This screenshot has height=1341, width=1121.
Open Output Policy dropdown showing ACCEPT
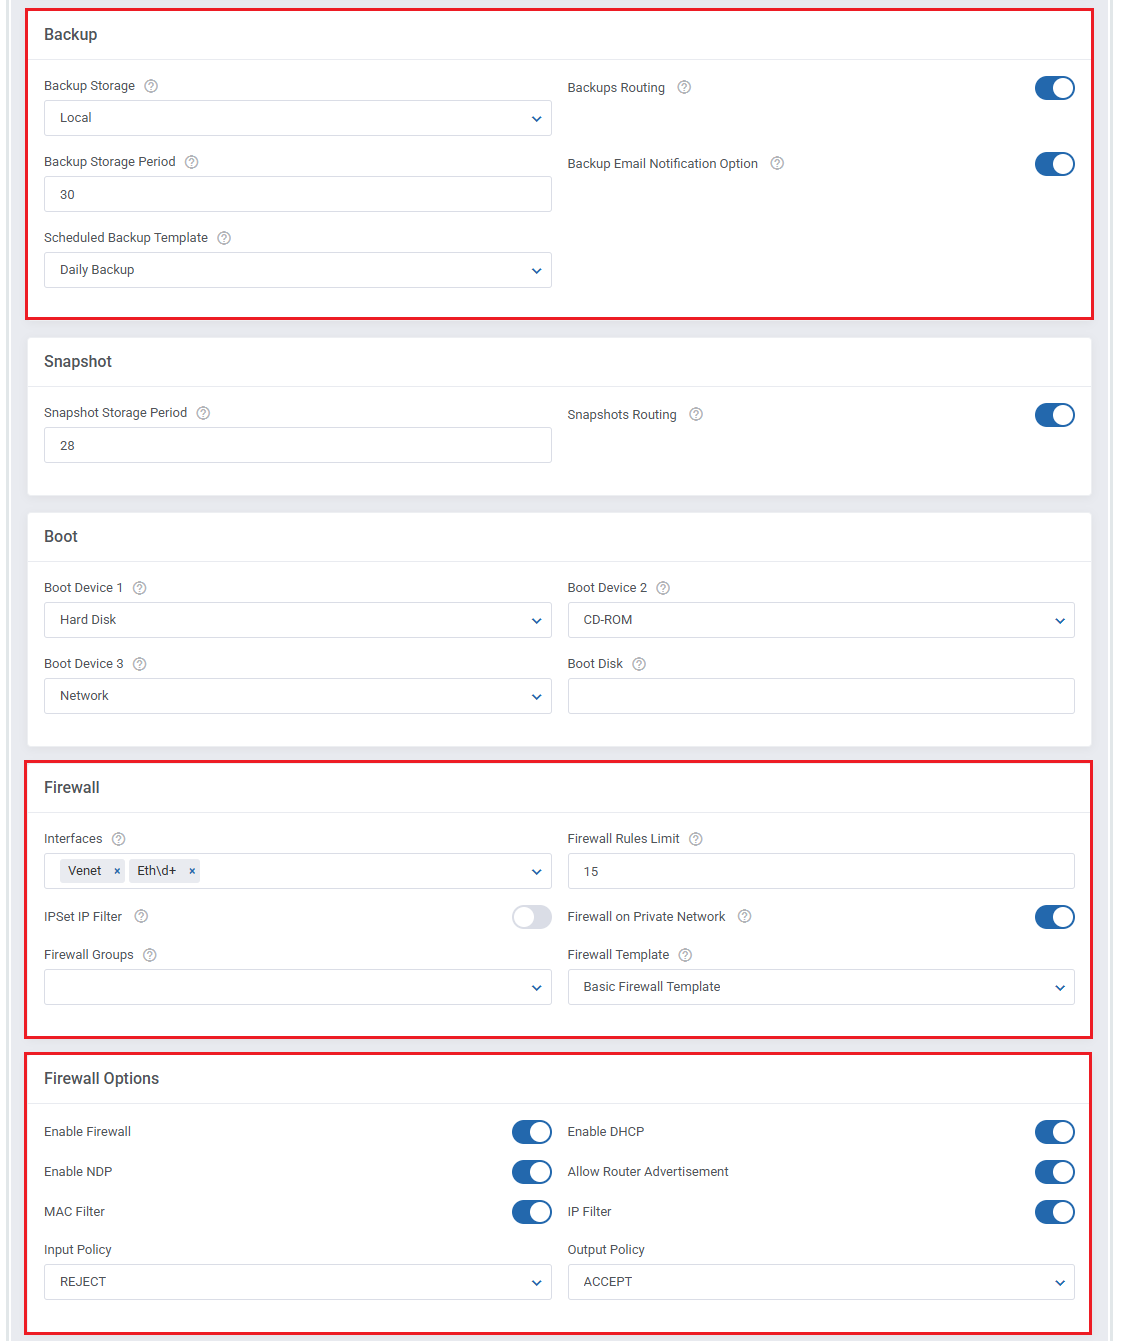coord(821,1282)
